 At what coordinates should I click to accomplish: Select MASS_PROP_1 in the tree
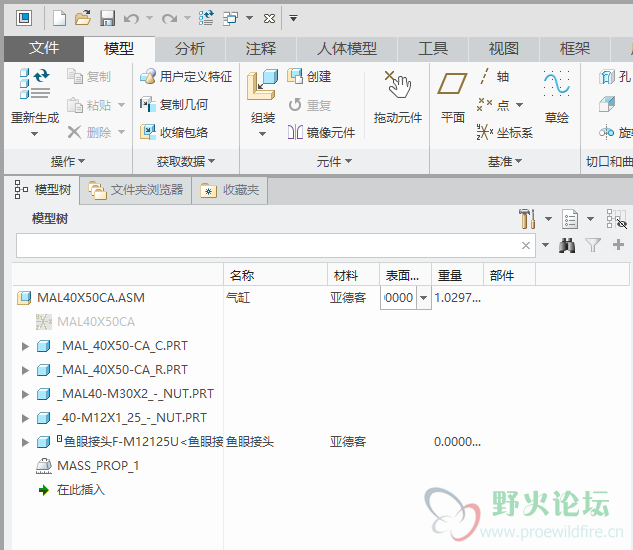(x=88, y=466)
